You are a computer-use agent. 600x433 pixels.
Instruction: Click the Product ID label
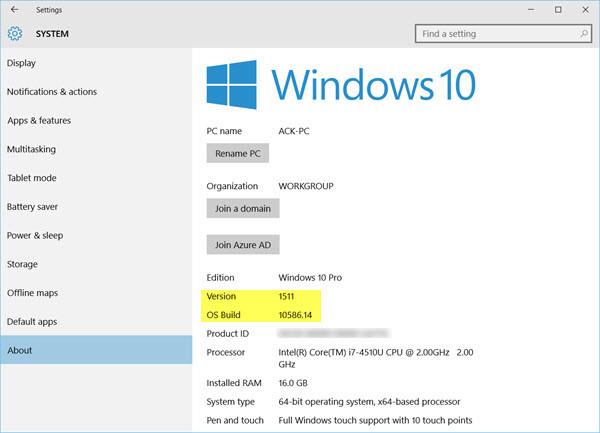pos(228,334)
